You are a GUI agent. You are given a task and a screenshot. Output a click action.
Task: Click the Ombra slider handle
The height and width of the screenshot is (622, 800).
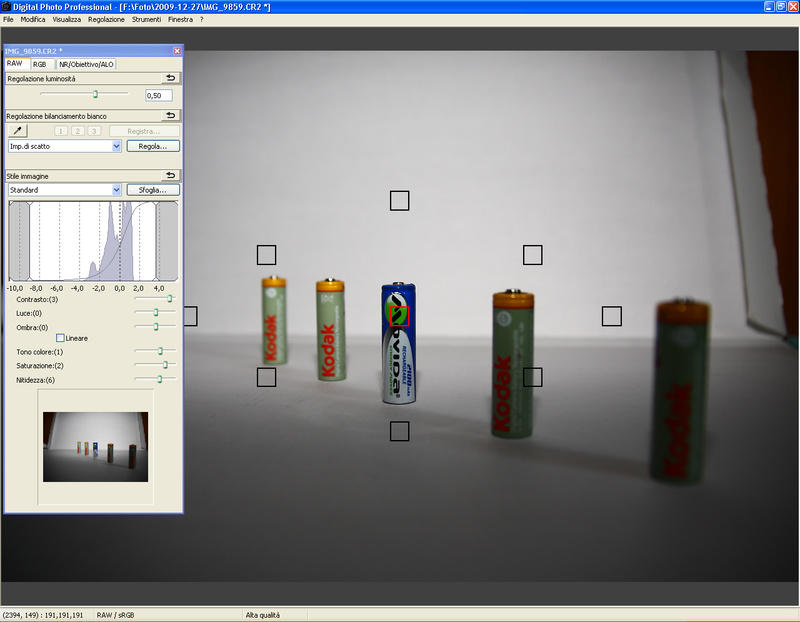[x=156, y=327]
